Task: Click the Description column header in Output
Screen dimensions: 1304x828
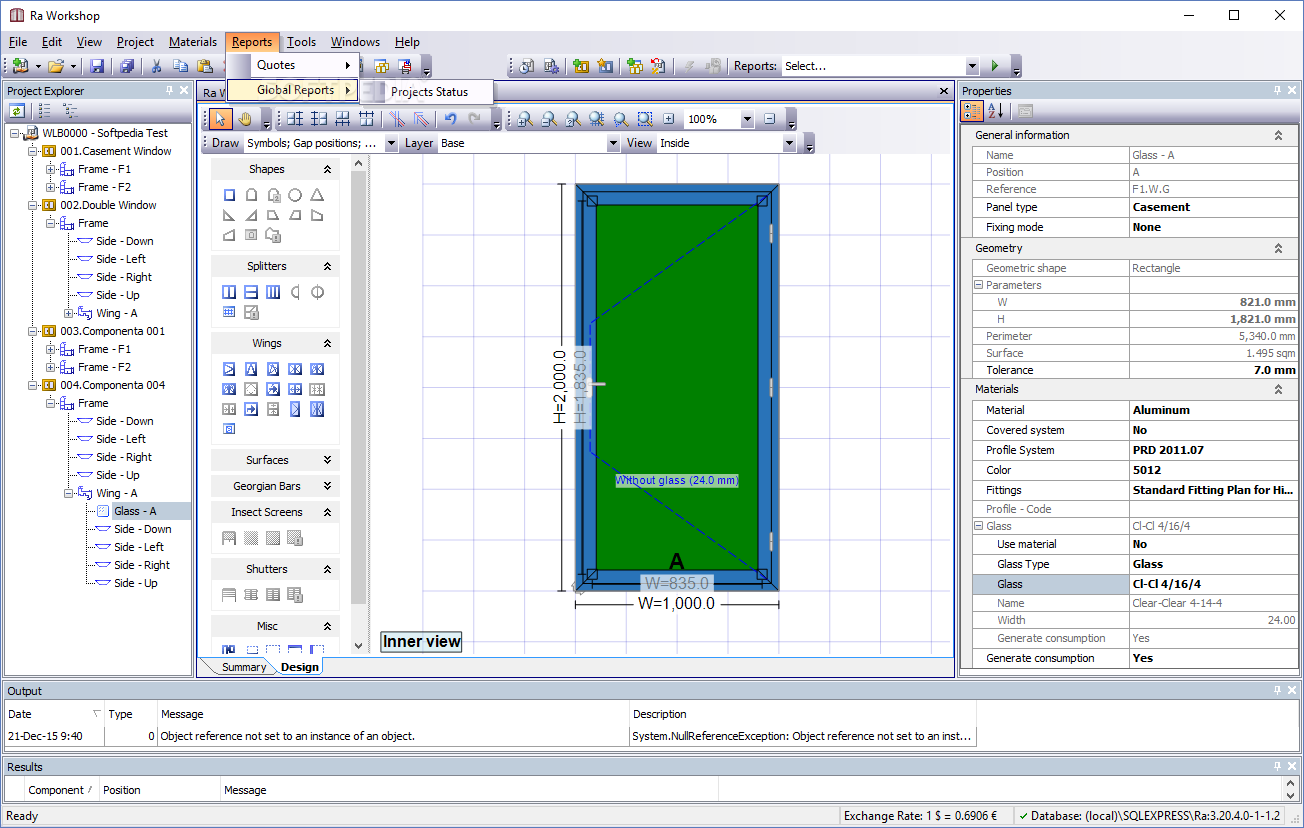Action: (803, 714)
